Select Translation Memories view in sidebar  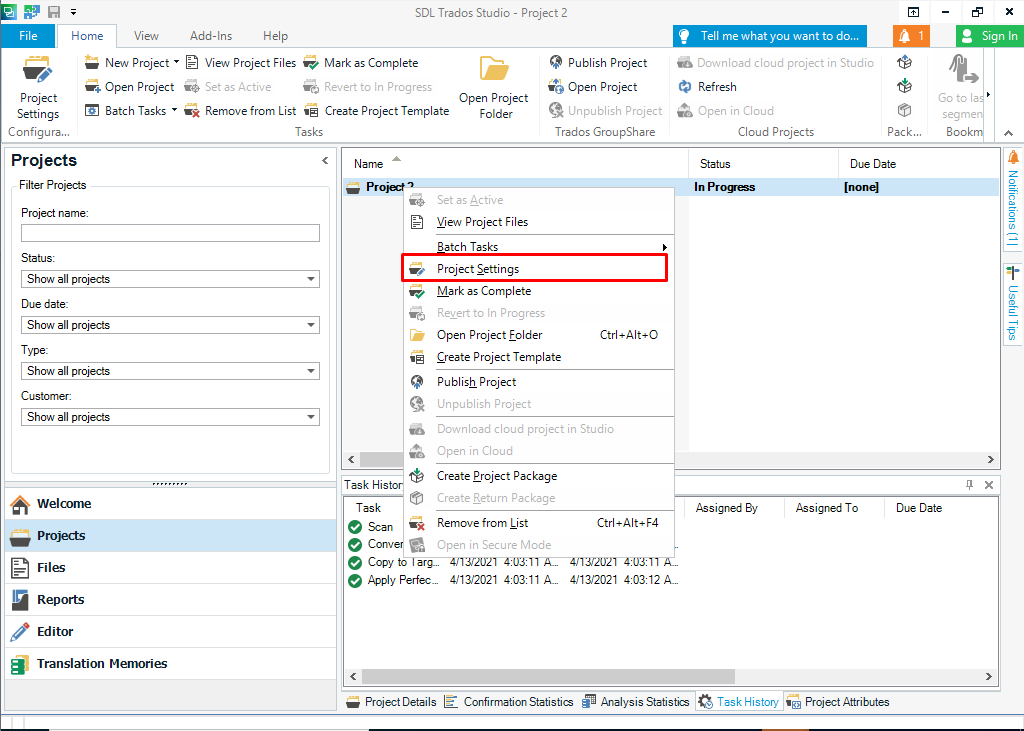point(101,664)
